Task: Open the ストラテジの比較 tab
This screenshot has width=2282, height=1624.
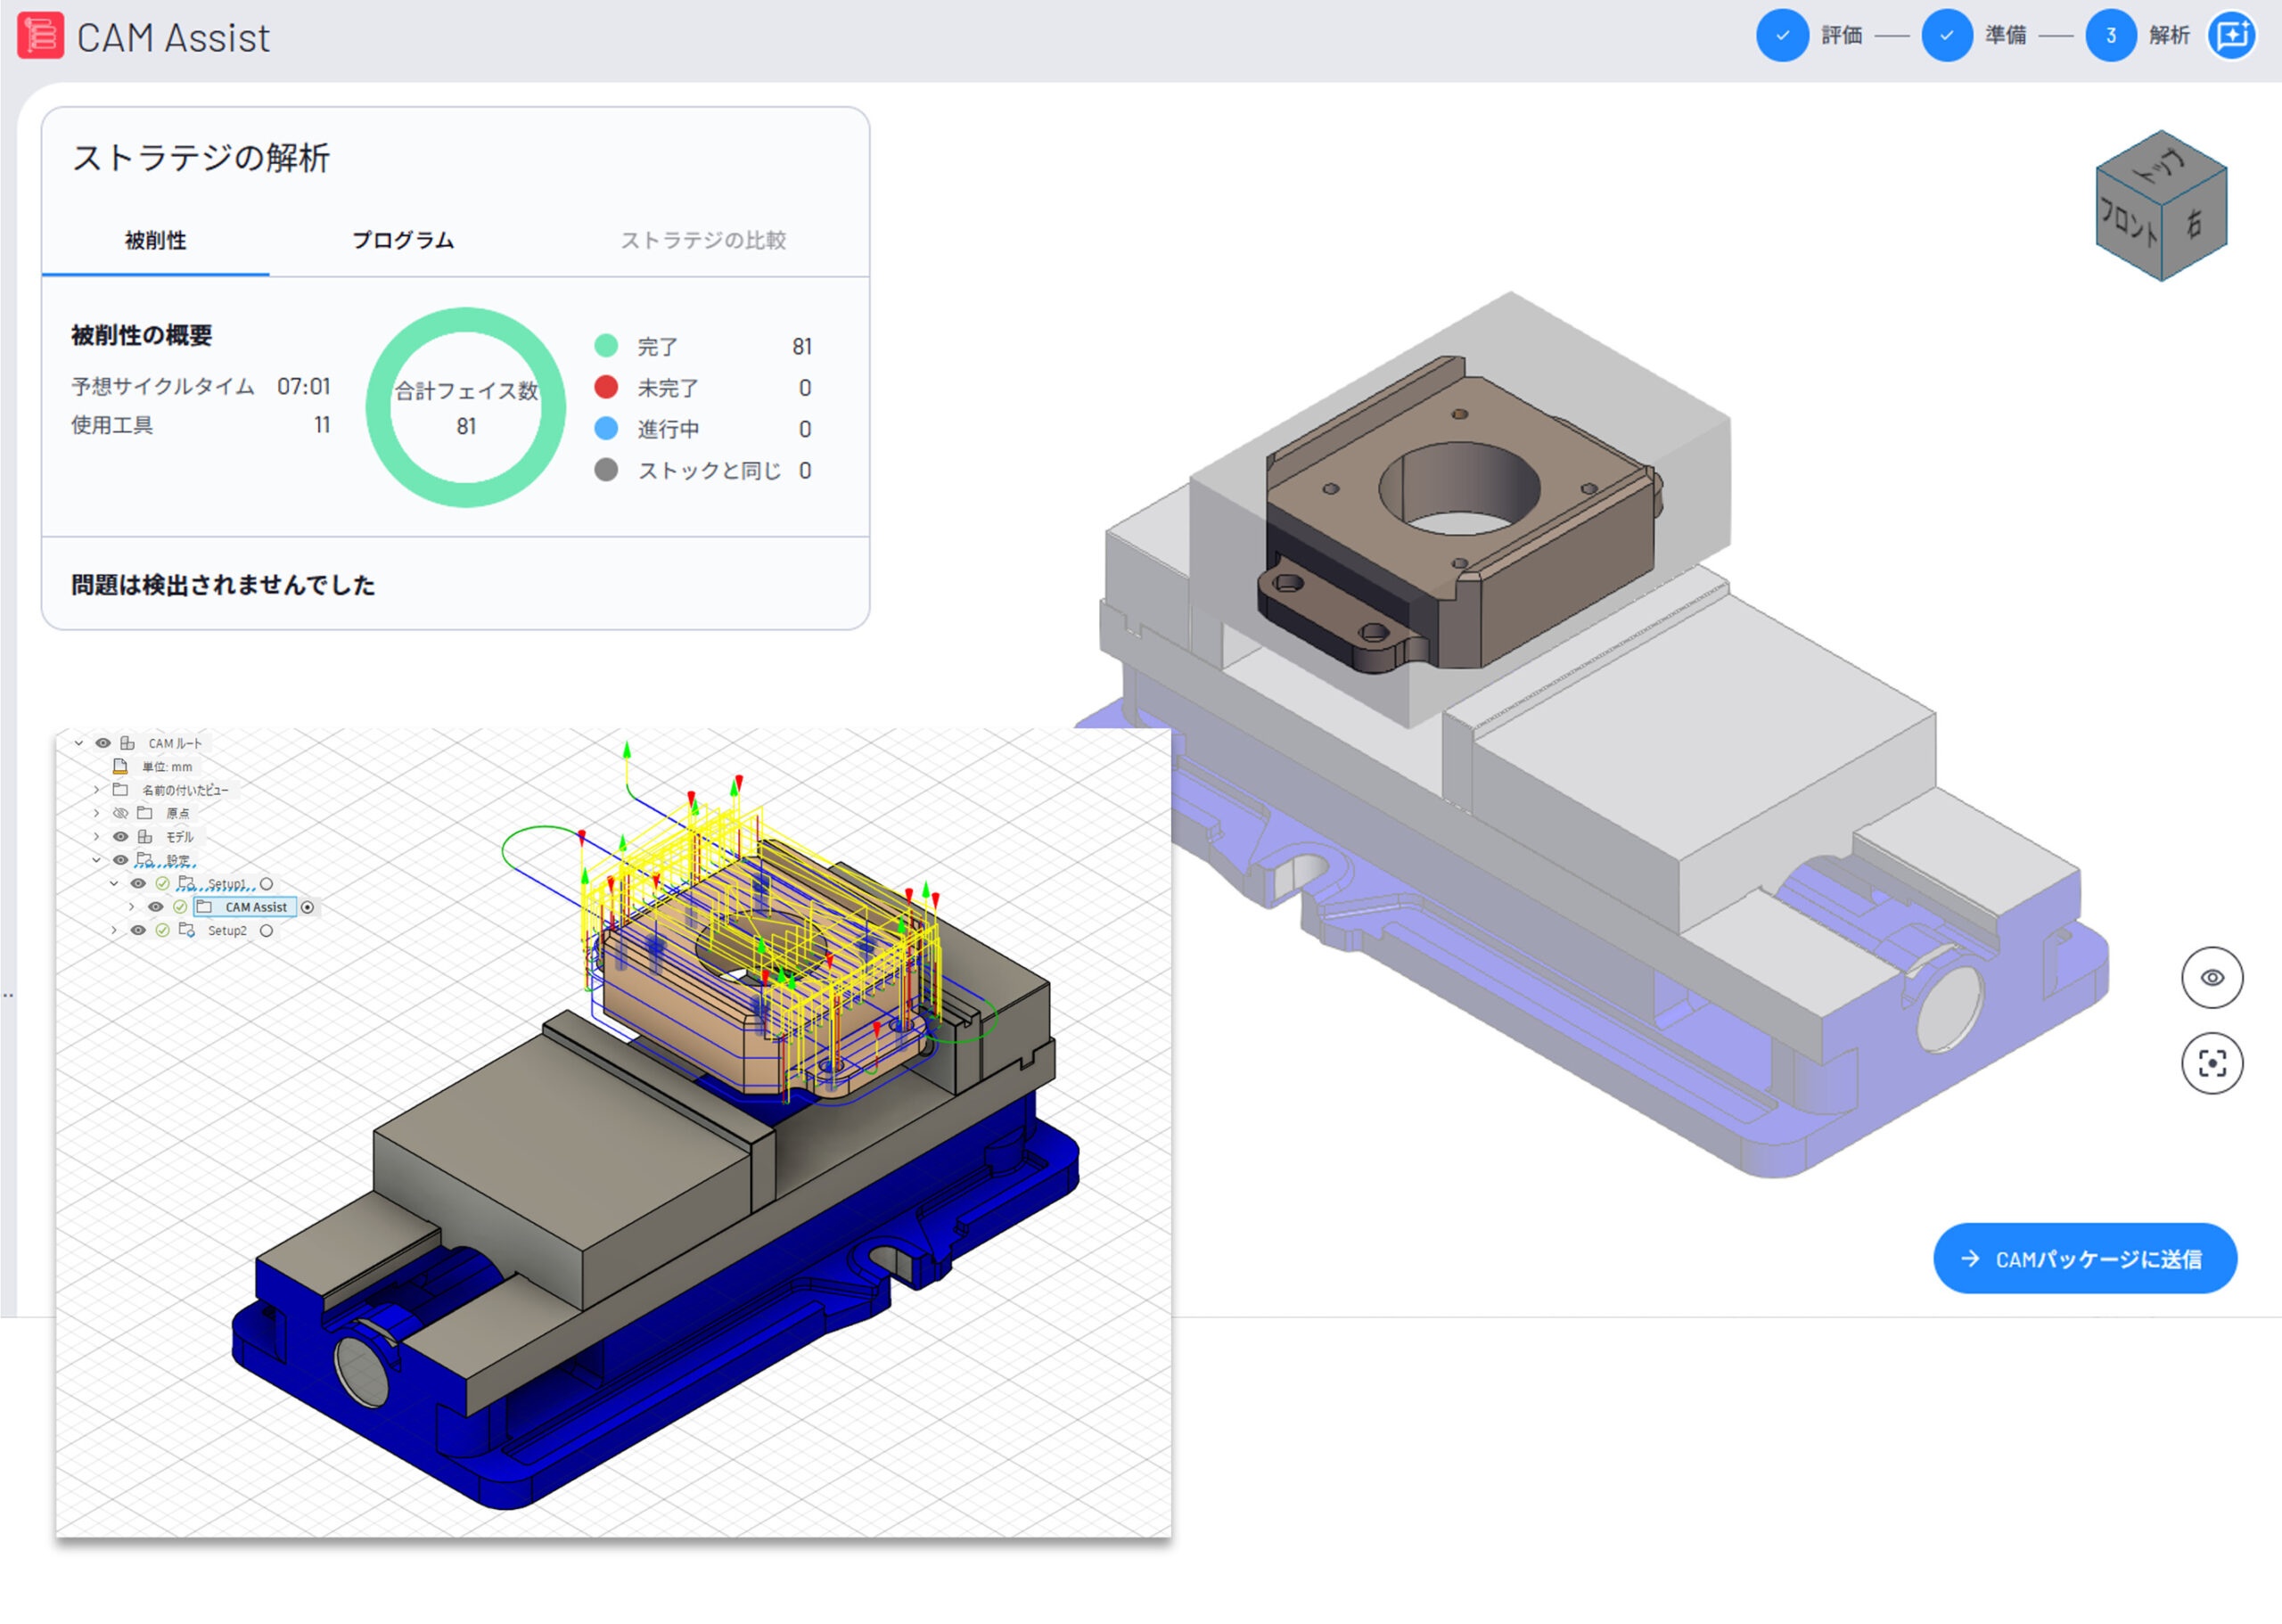Action: tap(703, 240)
